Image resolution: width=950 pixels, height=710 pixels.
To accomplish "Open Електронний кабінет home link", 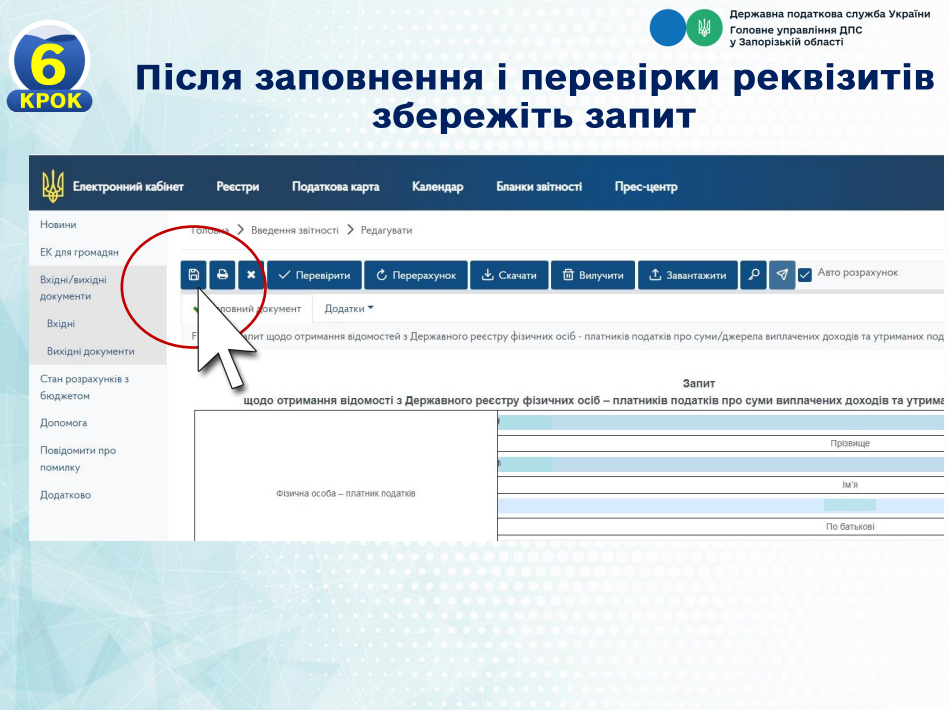I will point(128,187).
